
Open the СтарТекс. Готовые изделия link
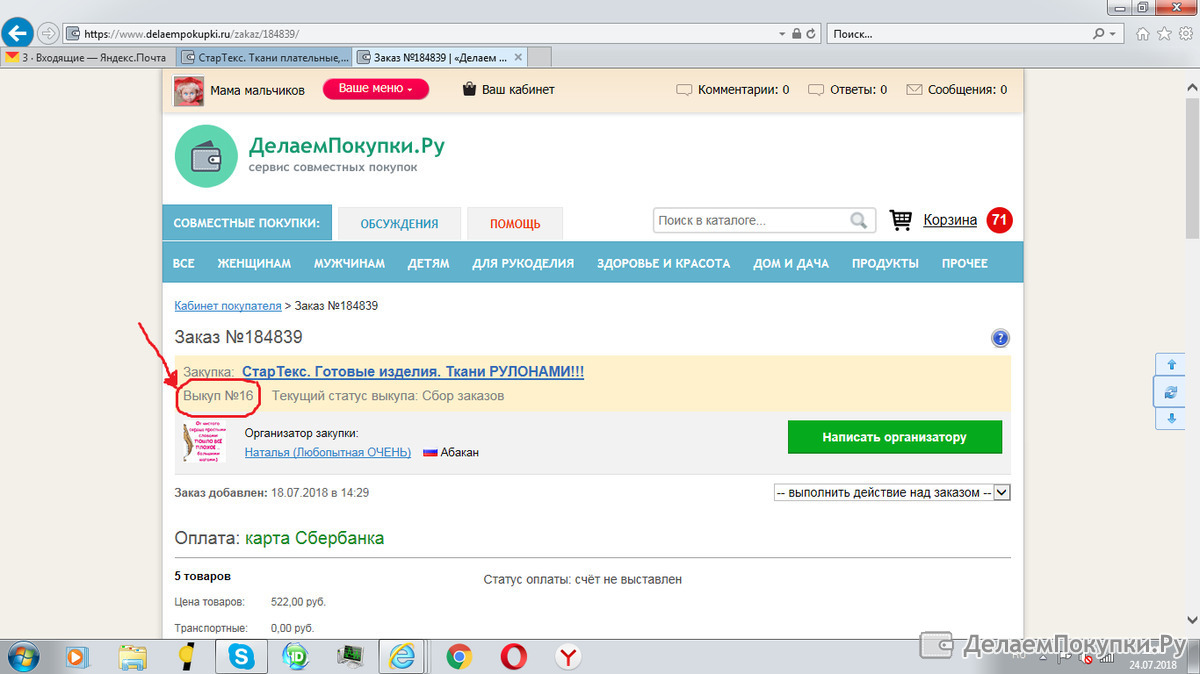point(413,371)
